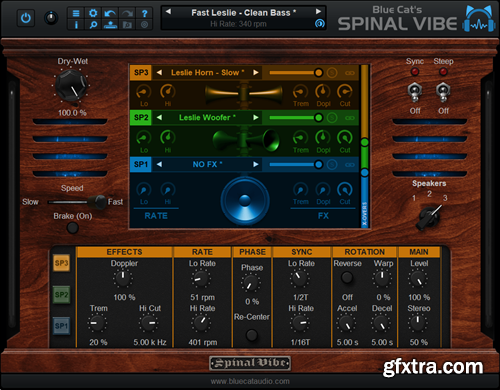Toggle the Reverse rotation button
500x390 pixels.
(347, 277)
